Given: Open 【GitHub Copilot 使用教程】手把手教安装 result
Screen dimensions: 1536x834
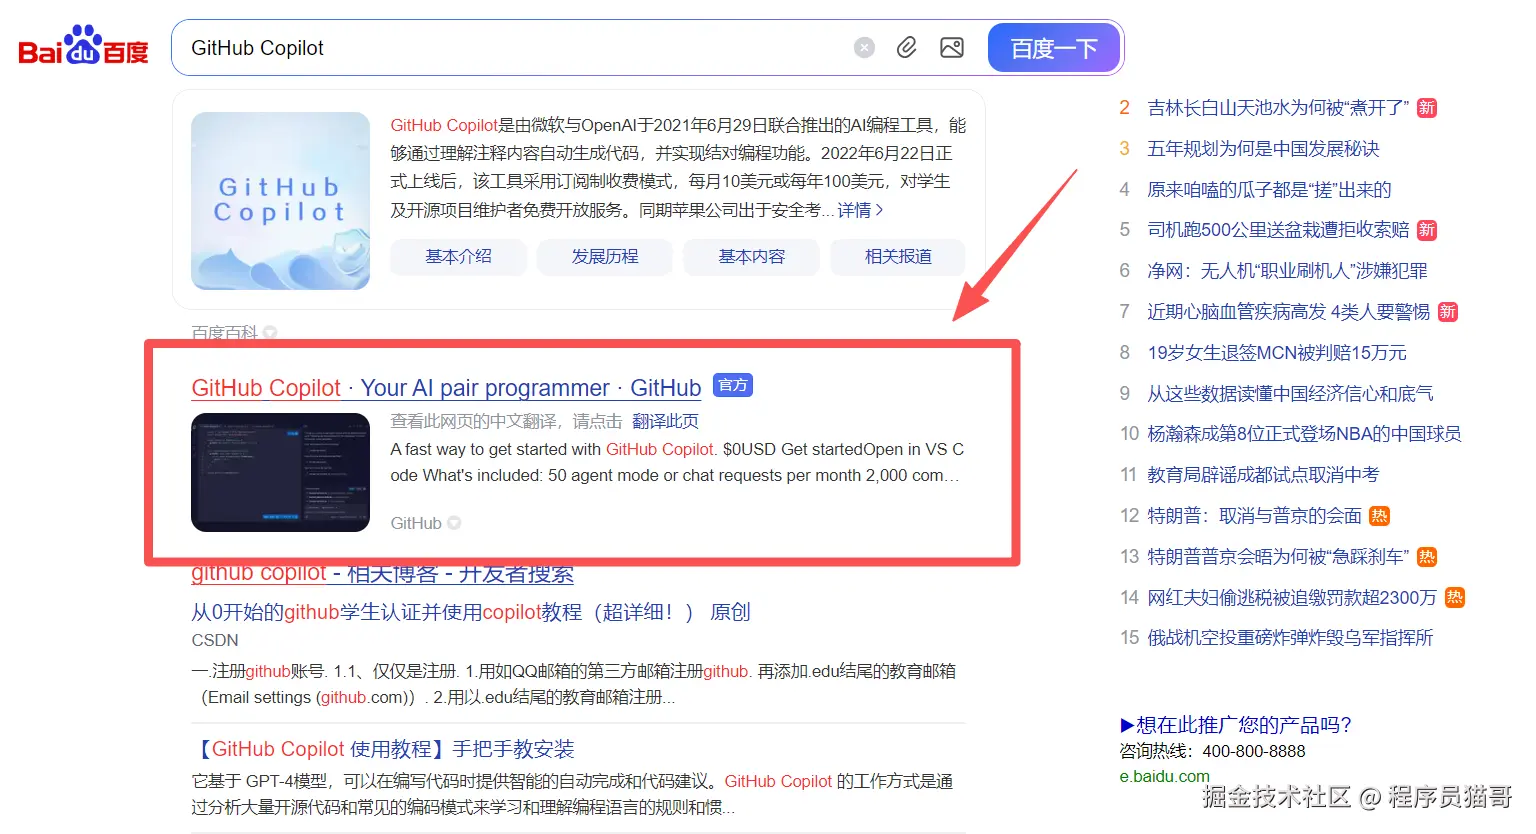Looking at the screenshot, I should pos(383,749).
